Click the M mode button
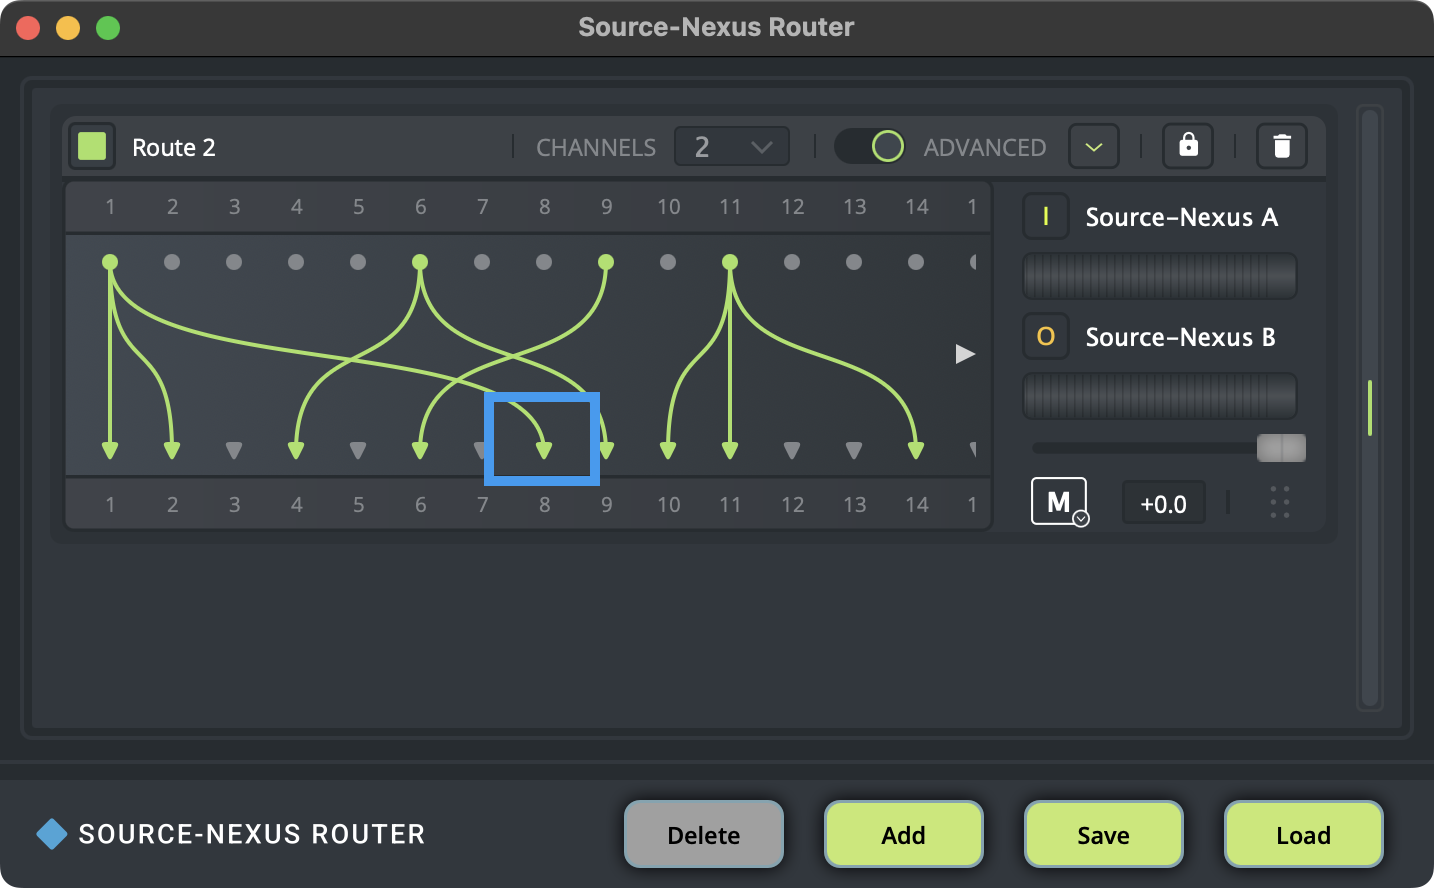This screenshot has width=1434, height=888. (1057, 501)
